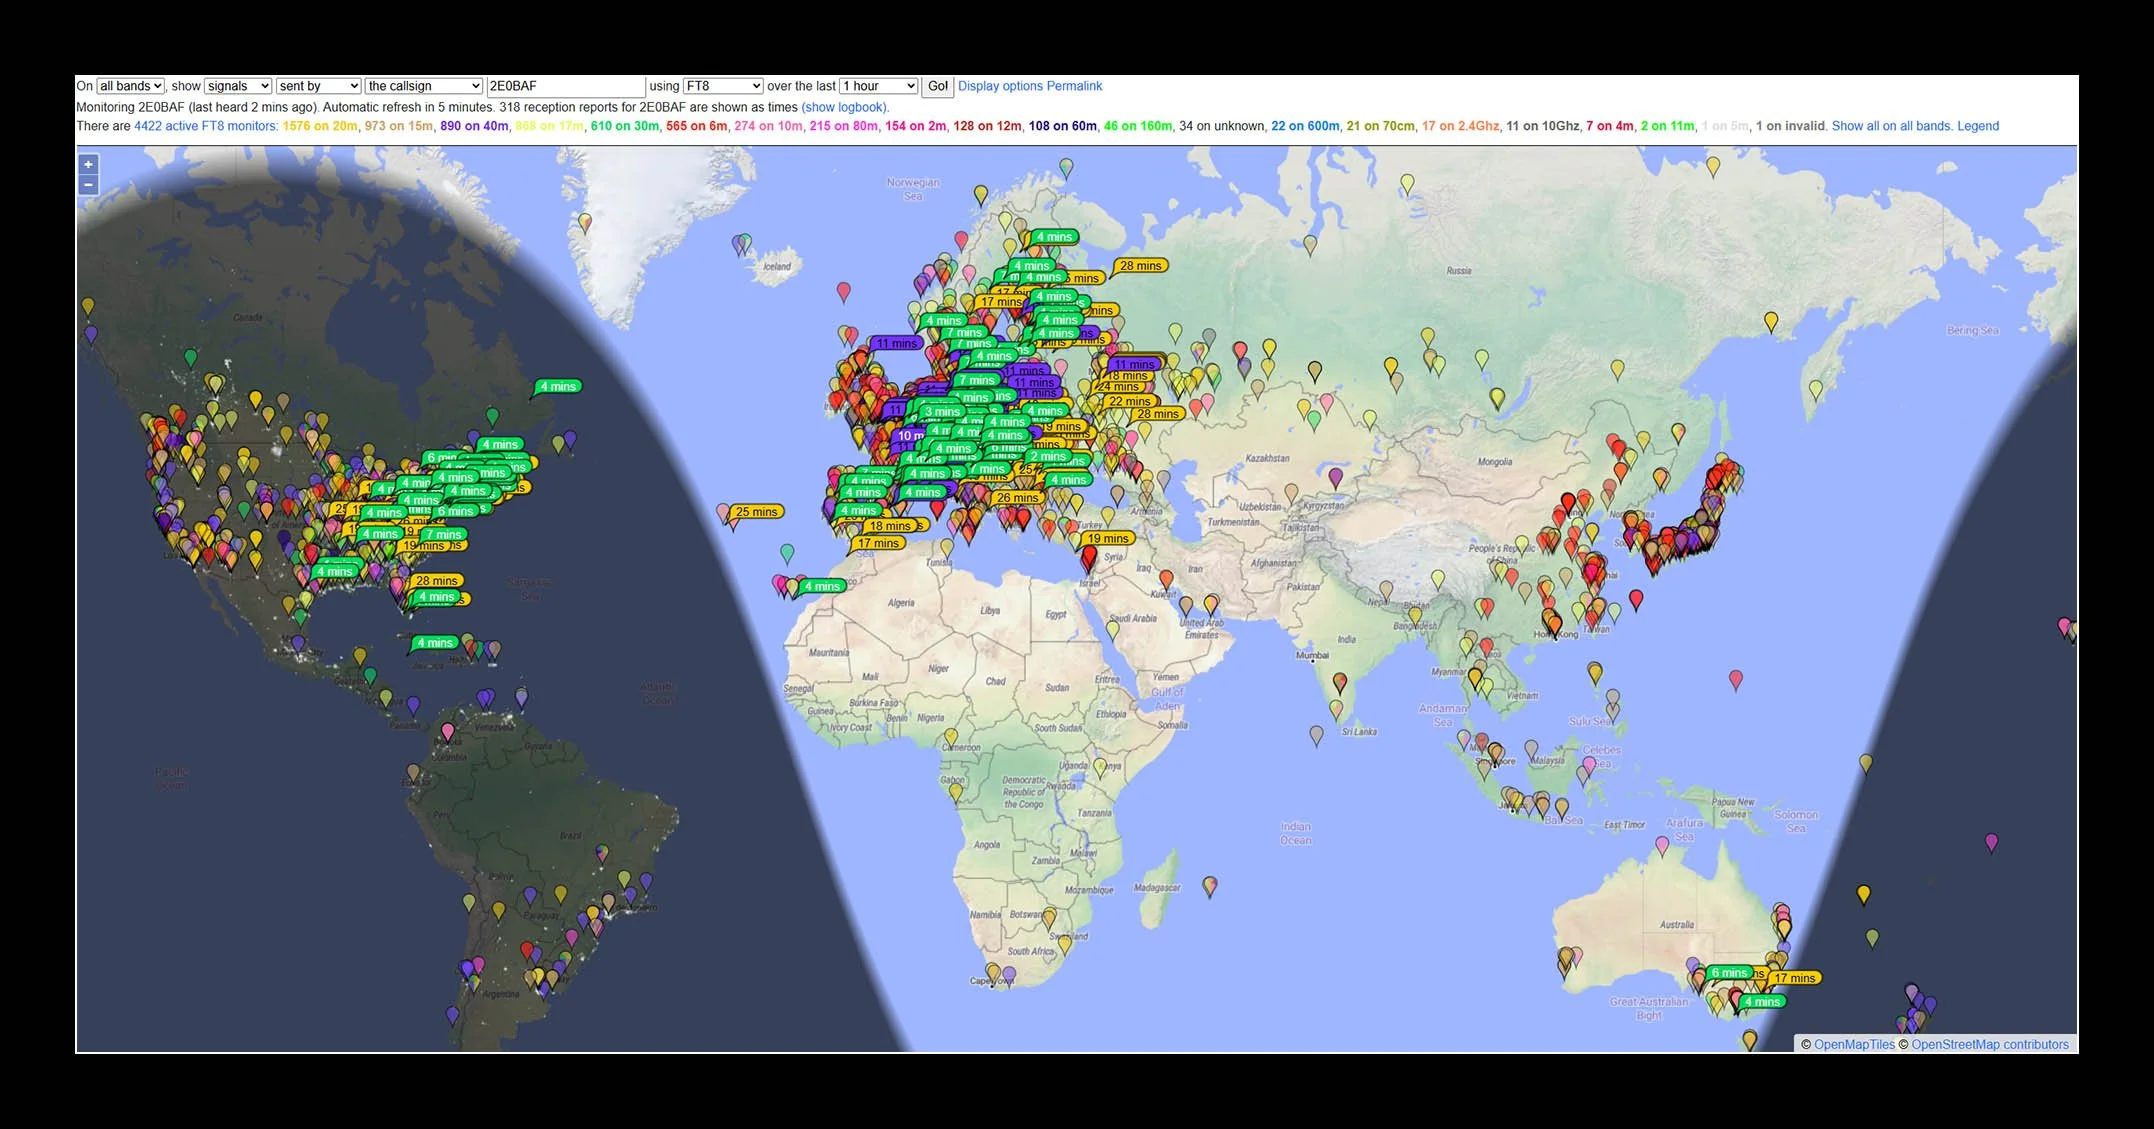Click the purple '11 mins' marker west of Ireland
This screenshot has width=2154, height=1129.
[897, 343]
